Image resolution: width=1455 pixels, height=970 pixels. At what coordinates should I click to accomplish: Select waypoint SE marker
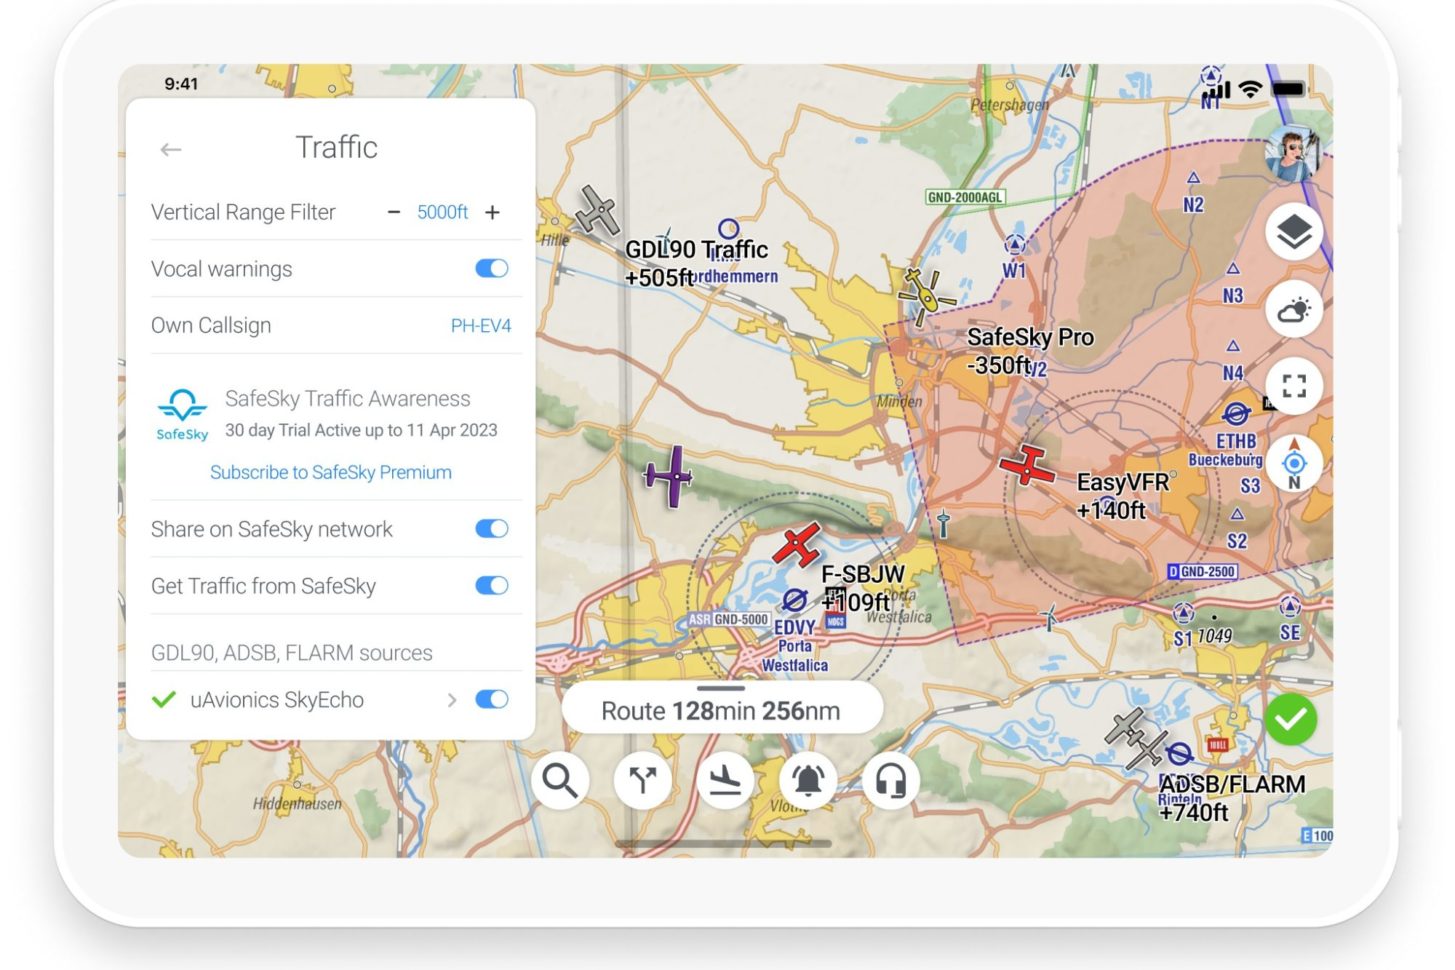1290,606
